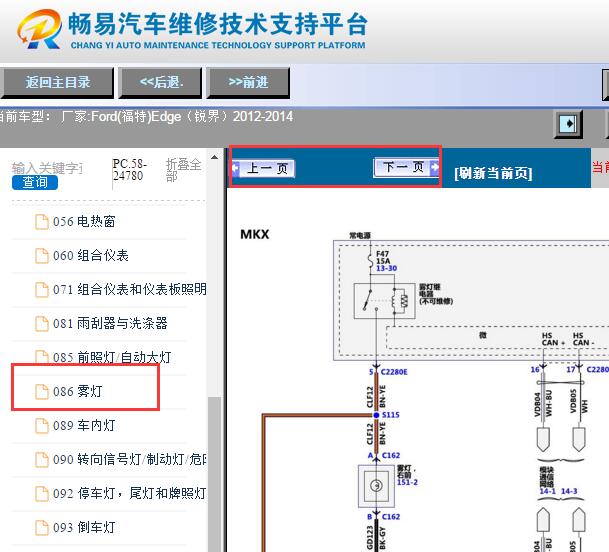Click the sidebar scroll up arrow
This screenshot has width=609, height=552.
[x=214, y=157]
